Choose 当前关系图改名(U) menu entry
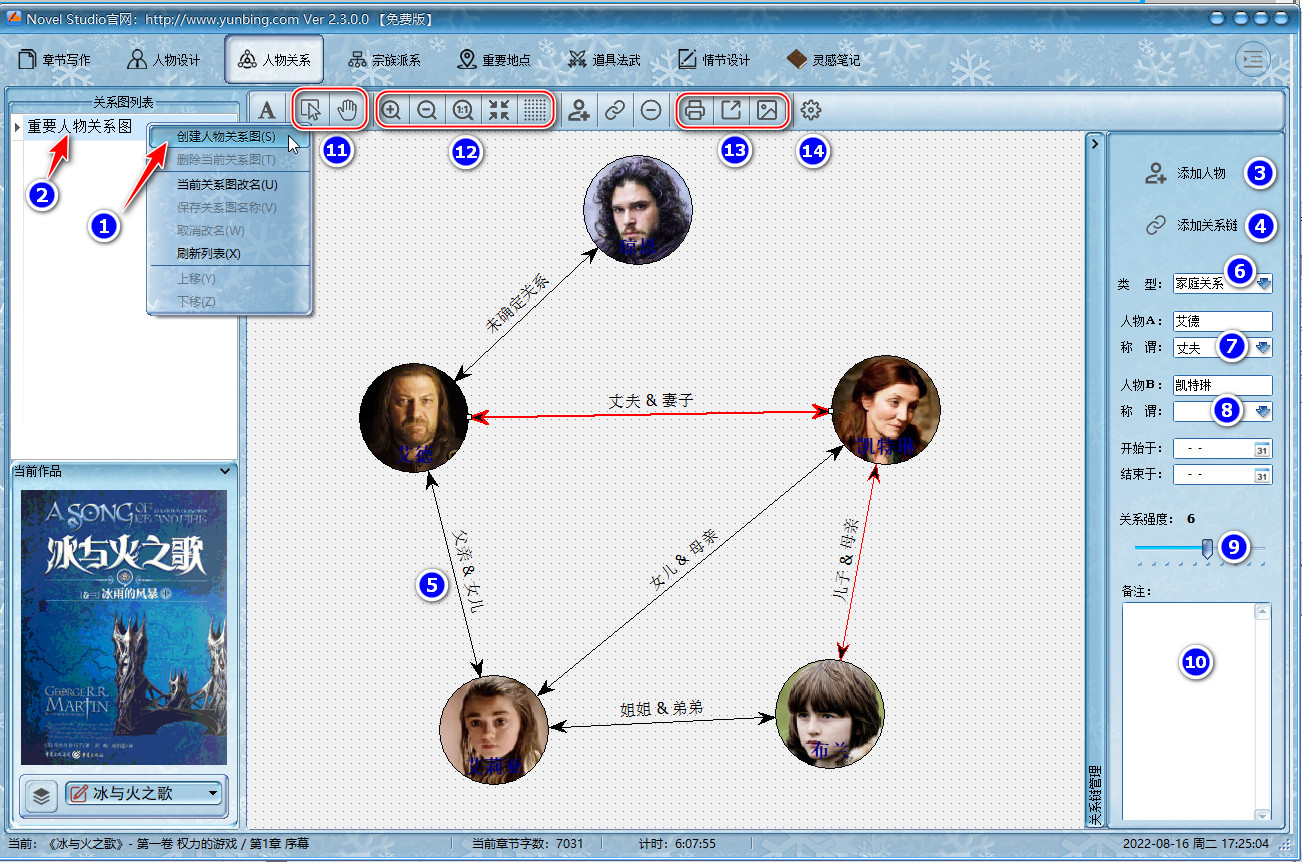The height and width of the screenshot is (862, 1302). tap(229, 184)
